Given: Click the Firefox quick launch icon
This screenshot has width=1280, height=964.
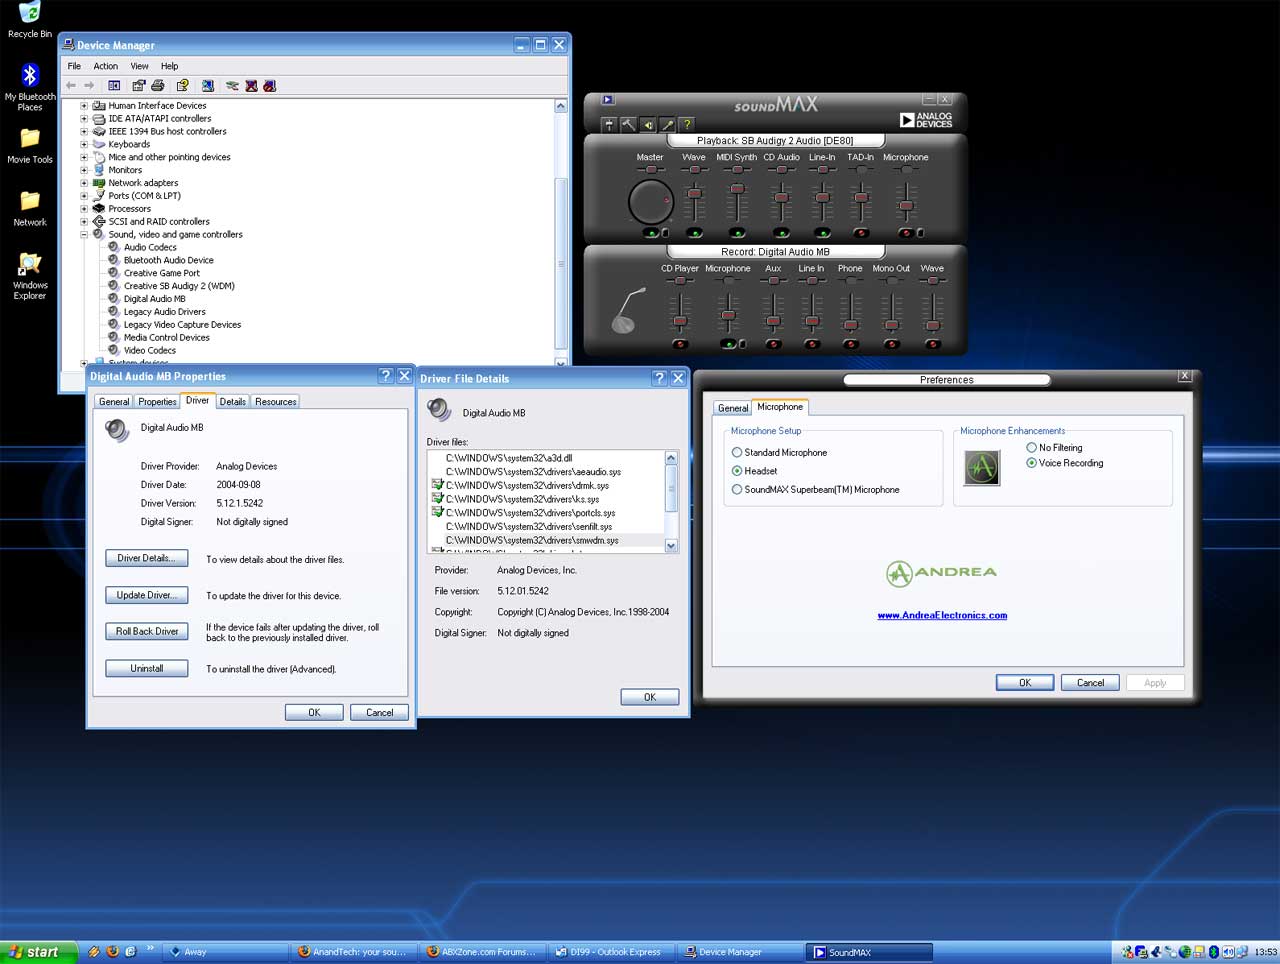Looking at the screenshot, I should click(112, 952).
